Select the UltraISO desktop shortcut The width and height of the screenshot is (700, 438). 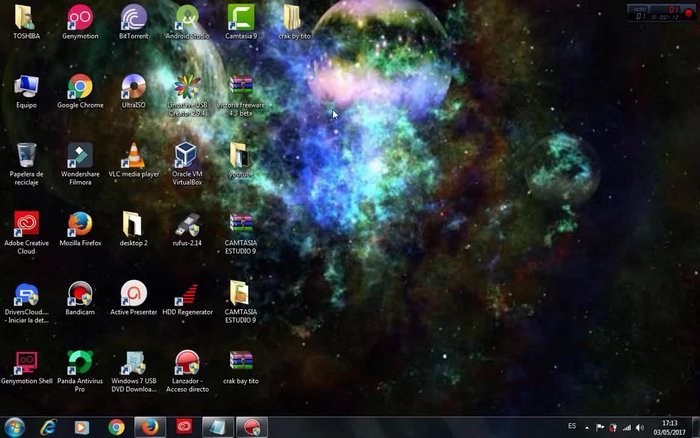(133, 87)
